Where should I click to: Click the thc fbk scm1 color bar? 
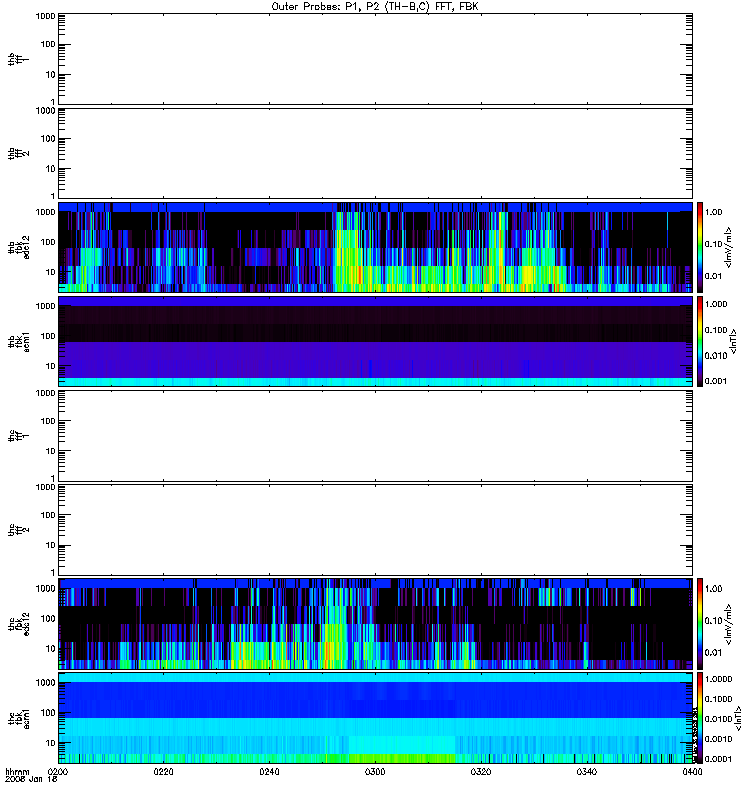click(x=700, y=718)
